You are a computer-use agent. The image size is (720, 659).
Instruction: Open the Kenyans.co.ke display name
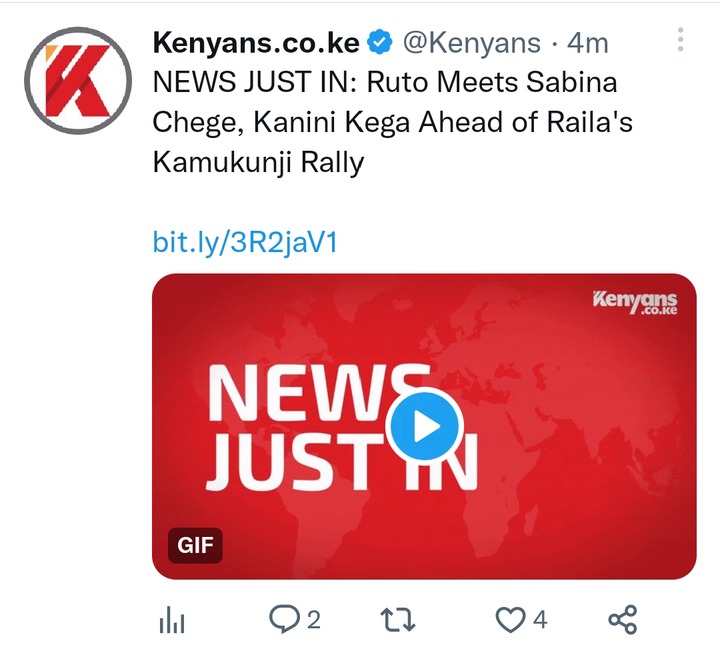pos(256,43)
